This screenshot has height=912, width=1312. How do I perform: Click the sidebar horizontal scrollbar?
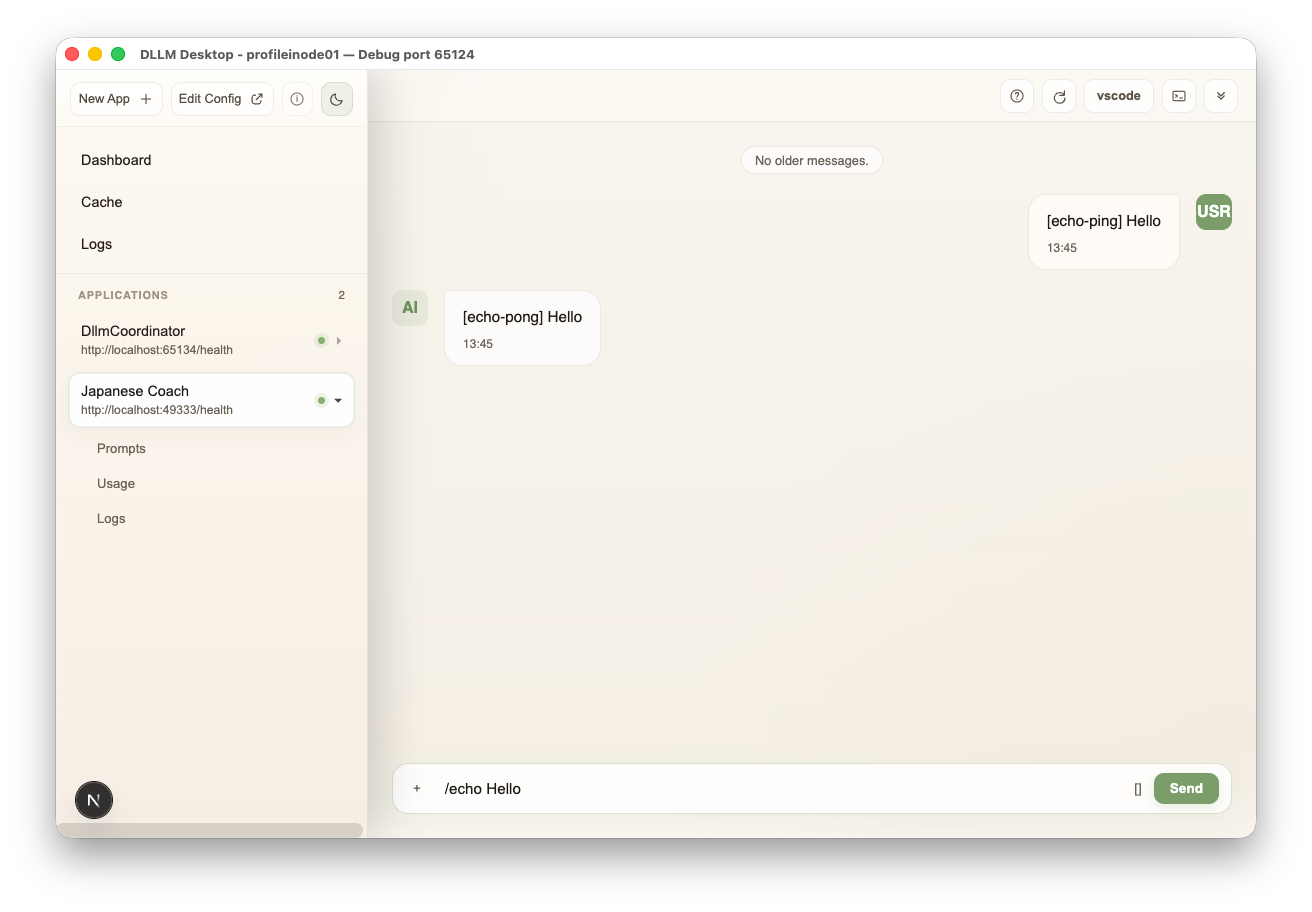point(210,830)
